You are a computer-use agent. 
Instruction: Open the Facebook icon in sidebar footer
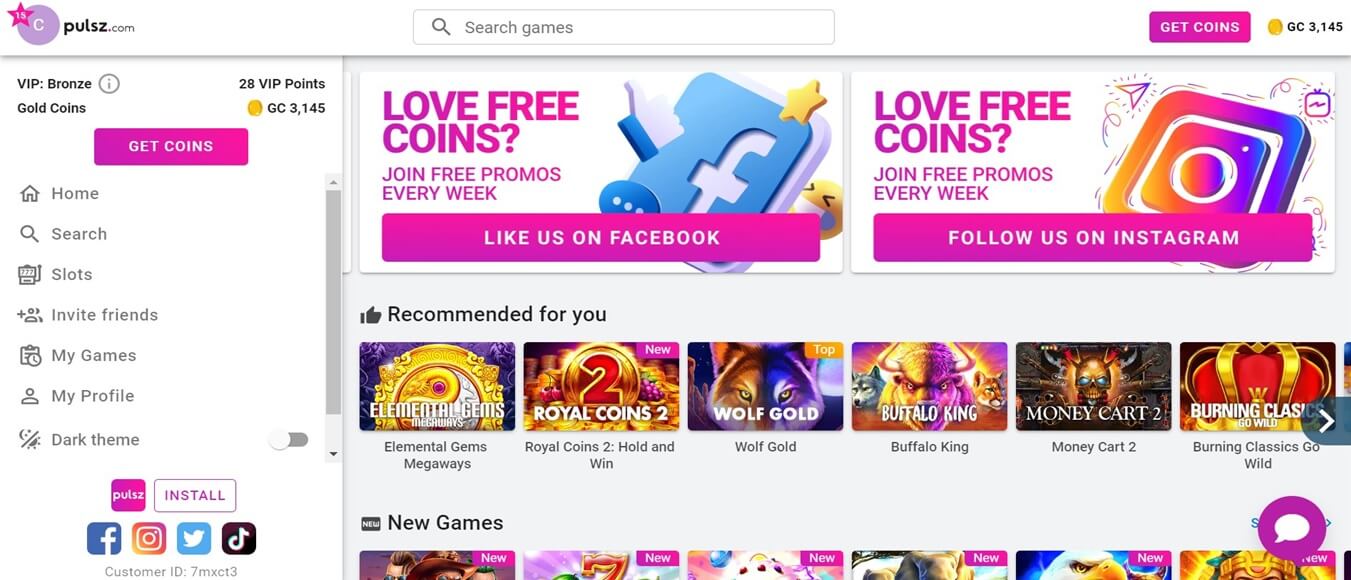104,538
